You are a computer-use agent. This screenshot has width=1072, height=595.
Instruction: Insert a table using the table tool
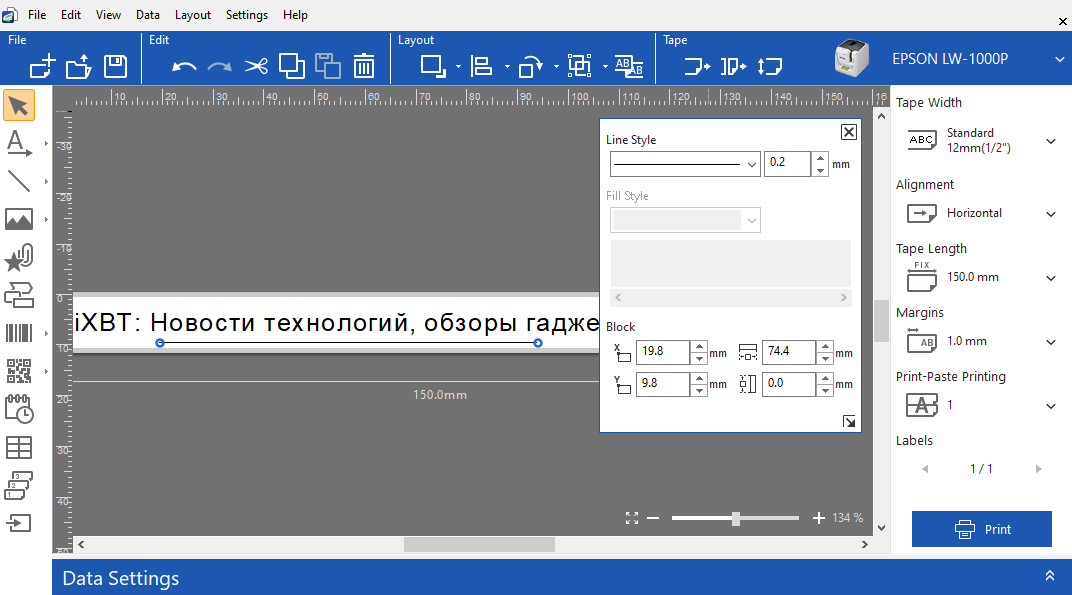point(19,447)
